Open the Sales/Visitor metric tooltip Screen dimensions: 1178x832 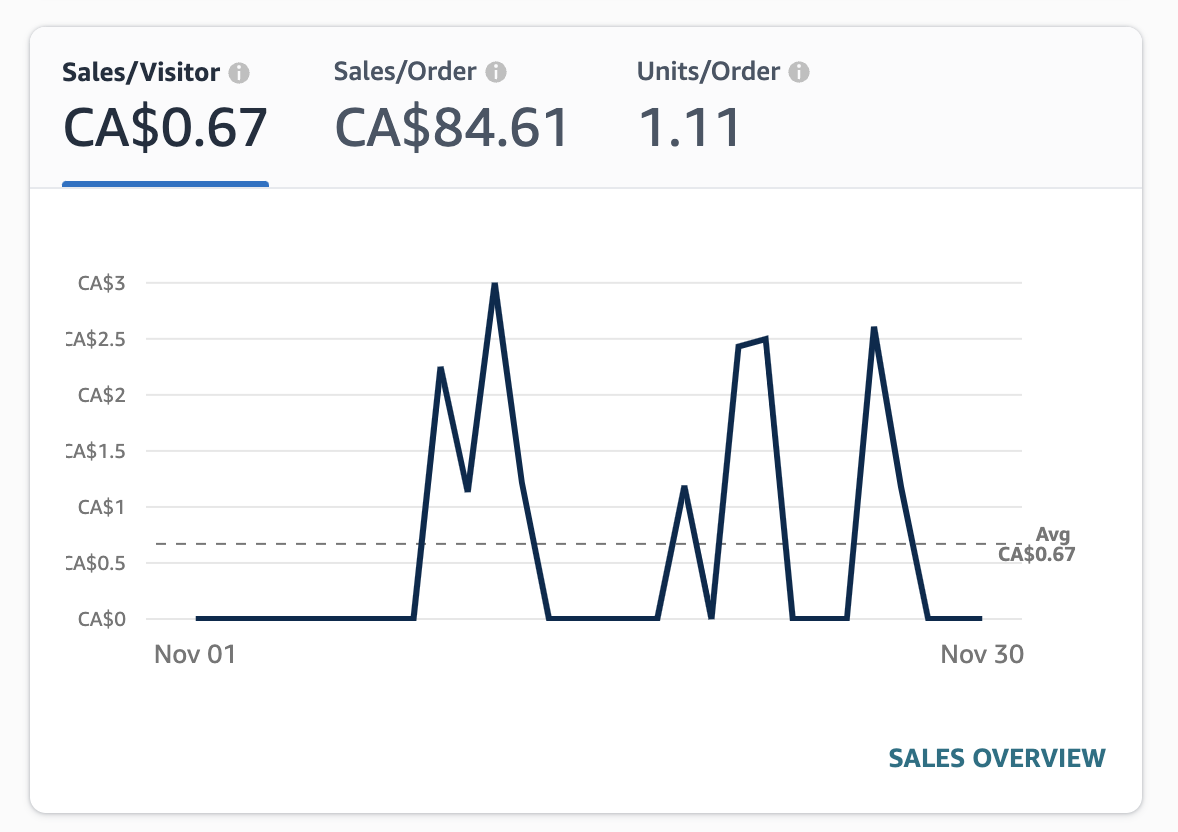coord(240,71)
